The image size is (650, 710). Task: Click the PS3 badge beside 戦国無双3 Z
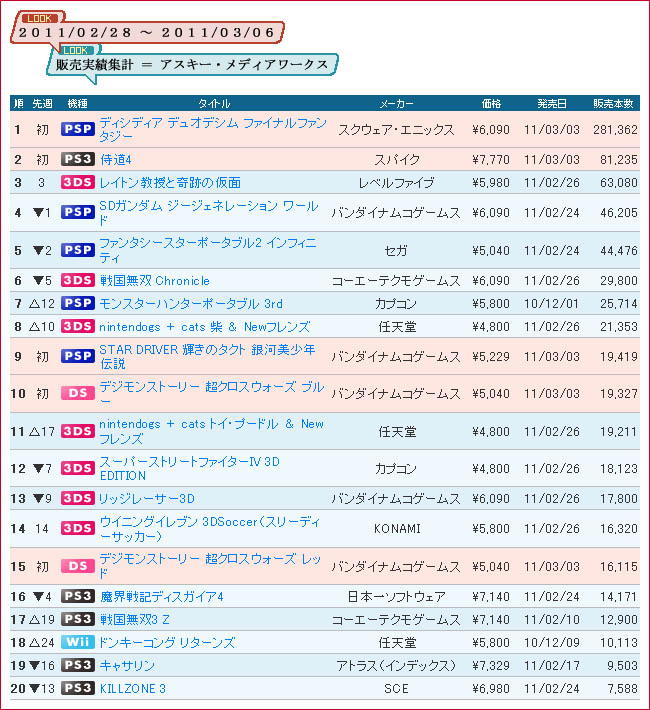[78, 619]
